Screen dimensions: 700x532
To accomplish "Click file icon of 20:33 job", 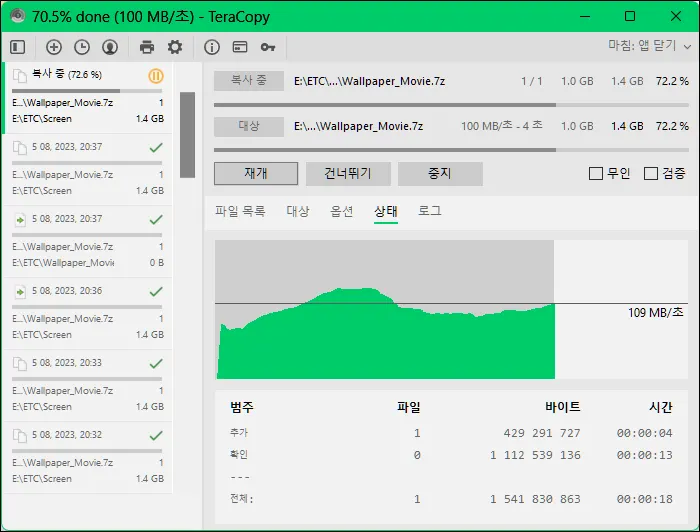I will (x=20, y=364).
